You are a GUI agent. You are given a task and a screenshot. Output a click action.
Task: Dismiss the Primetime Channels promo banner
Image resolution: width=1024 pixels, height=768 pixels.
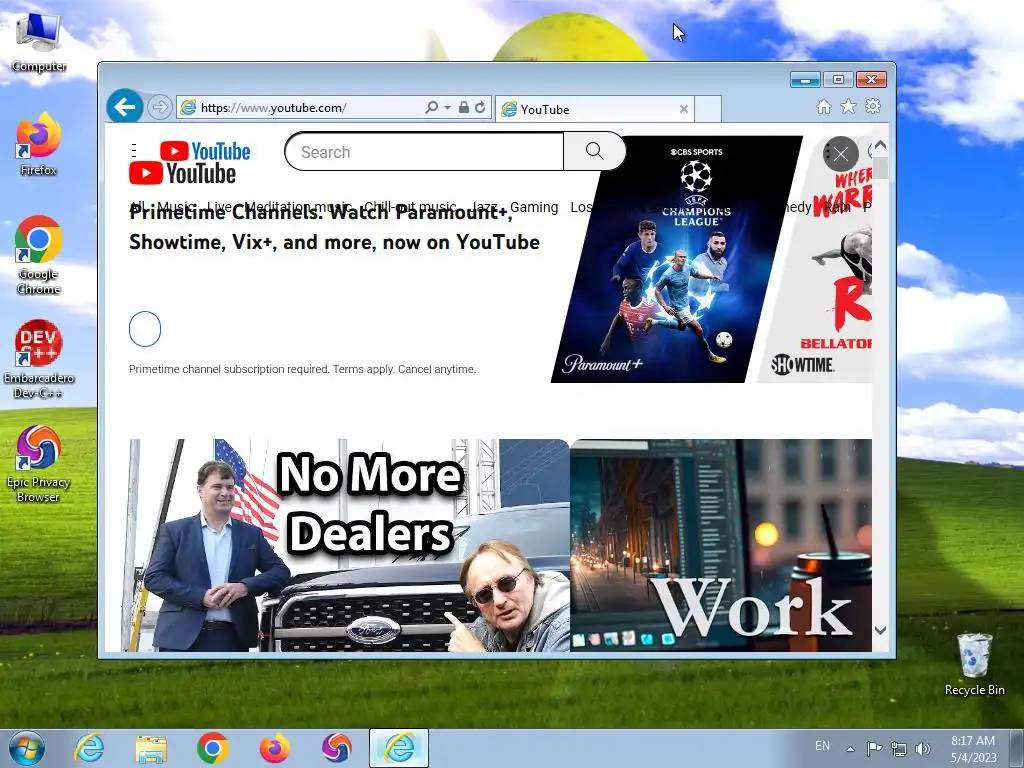[x=840, y=154]
